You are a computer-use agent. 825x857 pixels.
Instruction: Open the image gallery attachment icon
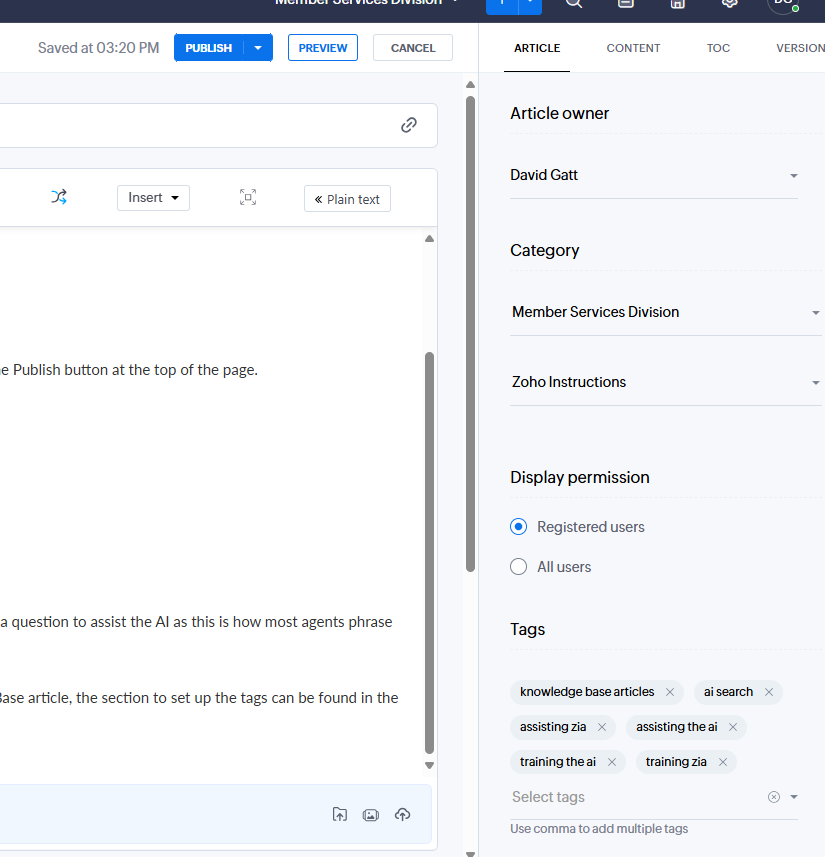pos(371,814)
